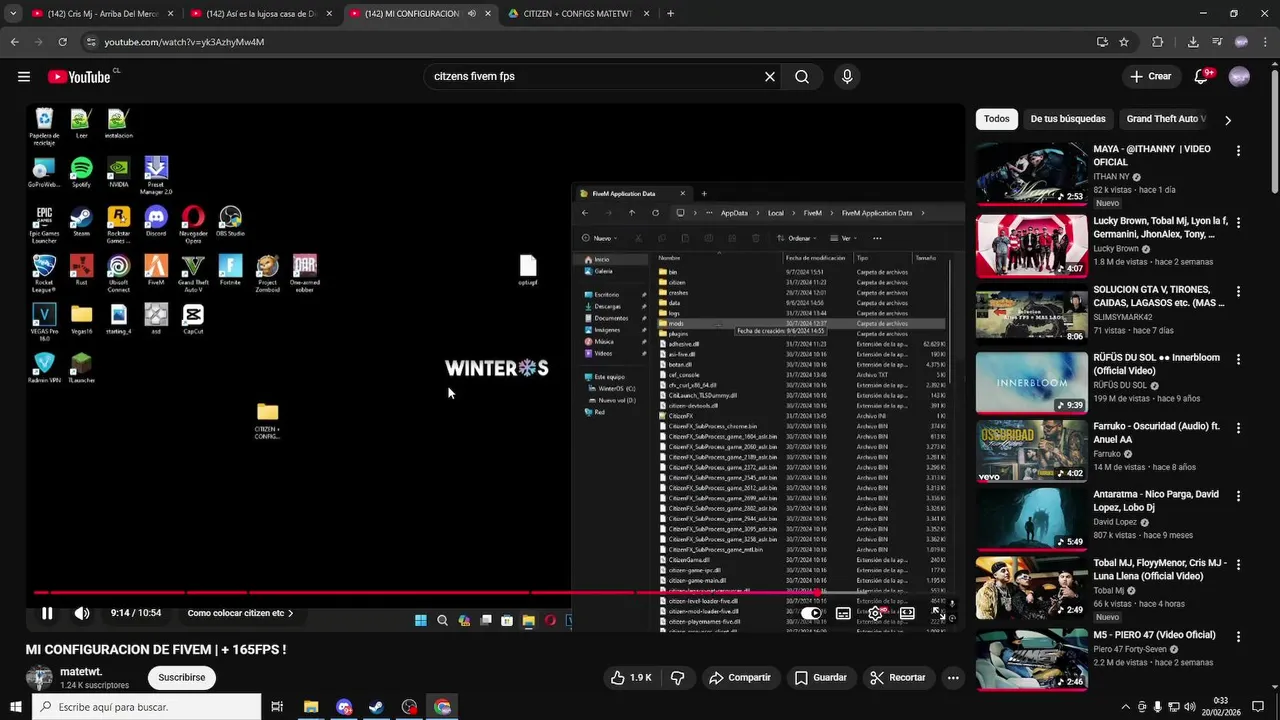Expand the chapter 'Como colocar citizen etc'
Screen dimensions: 1280x720
[240, 613]
